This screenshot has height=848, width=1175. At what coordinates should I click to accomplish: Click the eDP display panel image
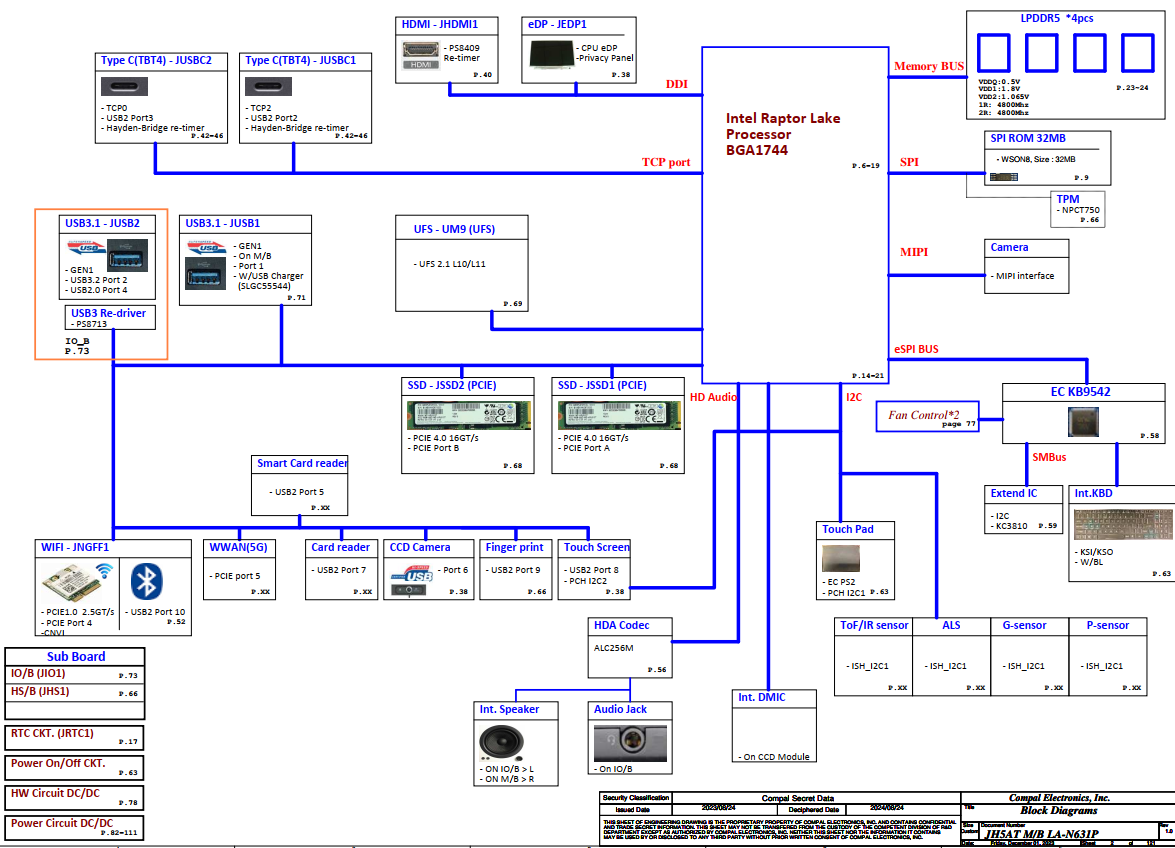click(549, 59)
